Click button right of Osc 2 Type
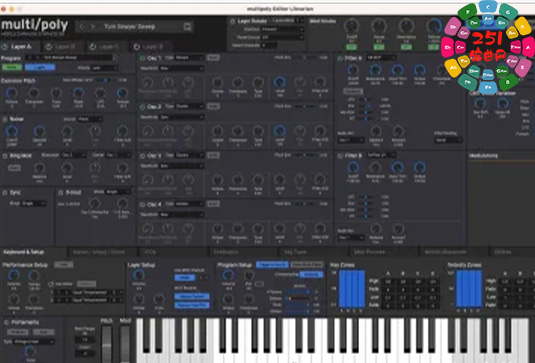Screen dimensions: 535x363 tap(213, 107)
